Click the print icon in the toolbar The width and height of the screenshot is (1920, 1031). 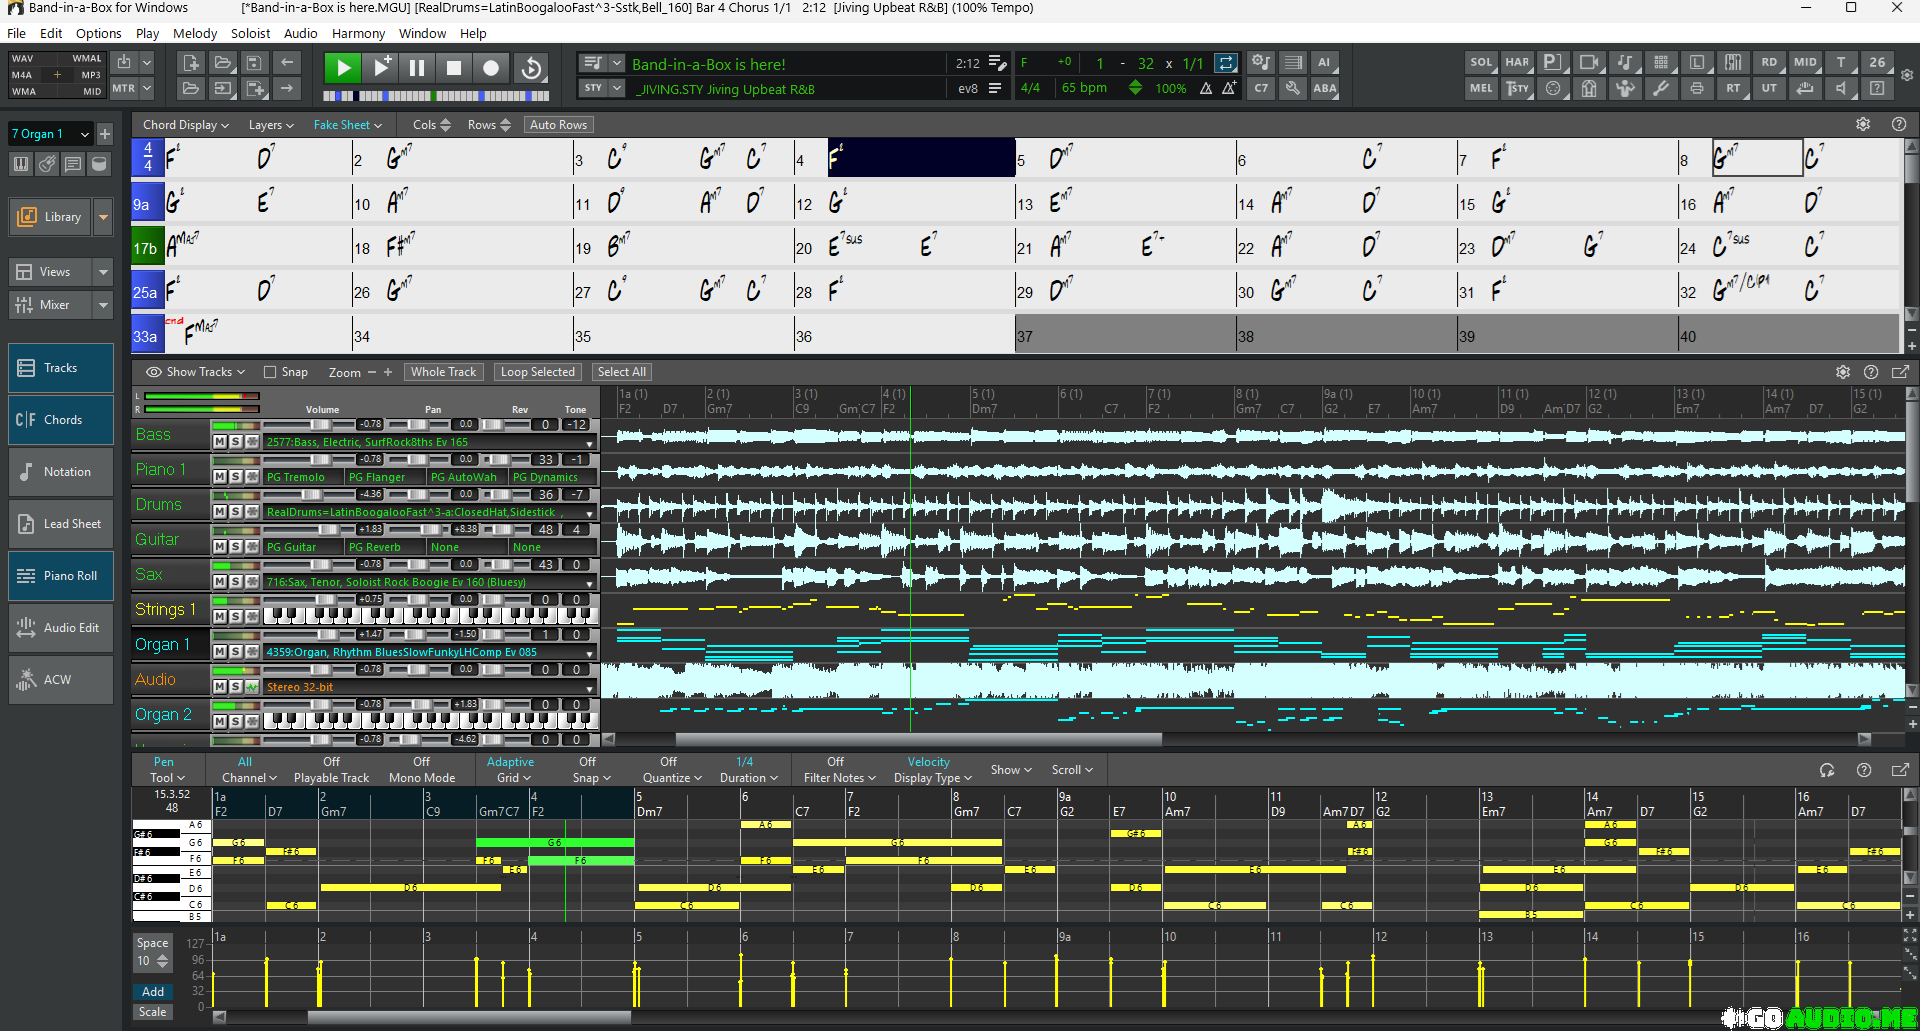[1697, 88]
